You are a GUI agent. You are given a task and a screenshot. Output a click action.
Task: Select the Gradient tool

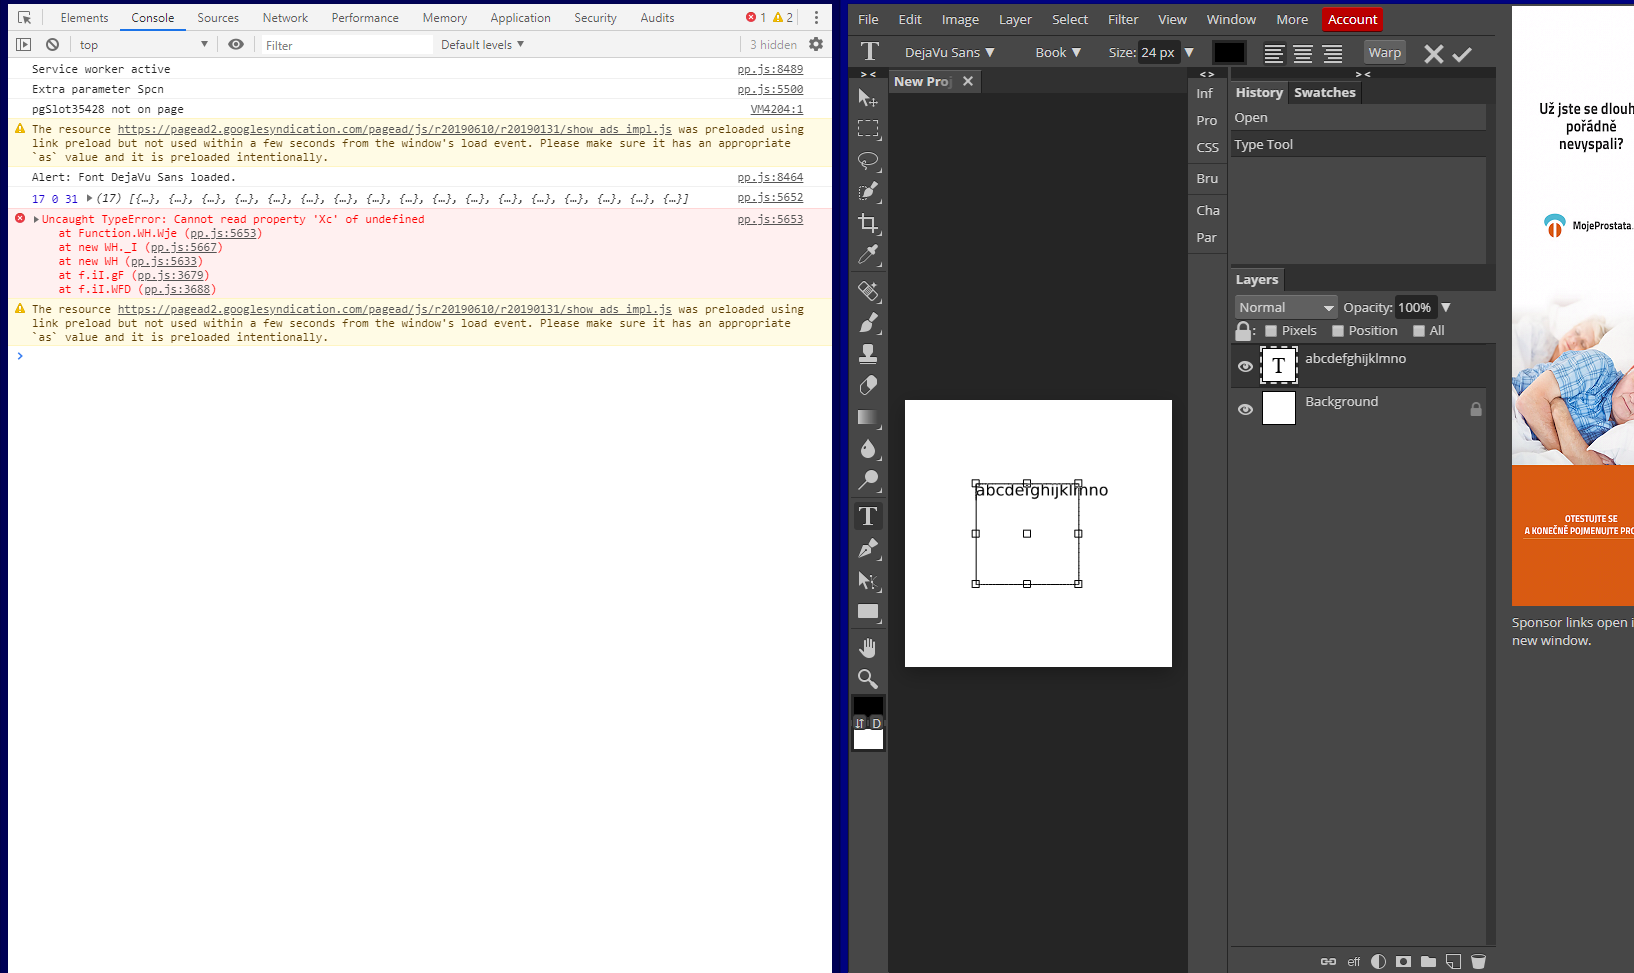click(868, 419)
